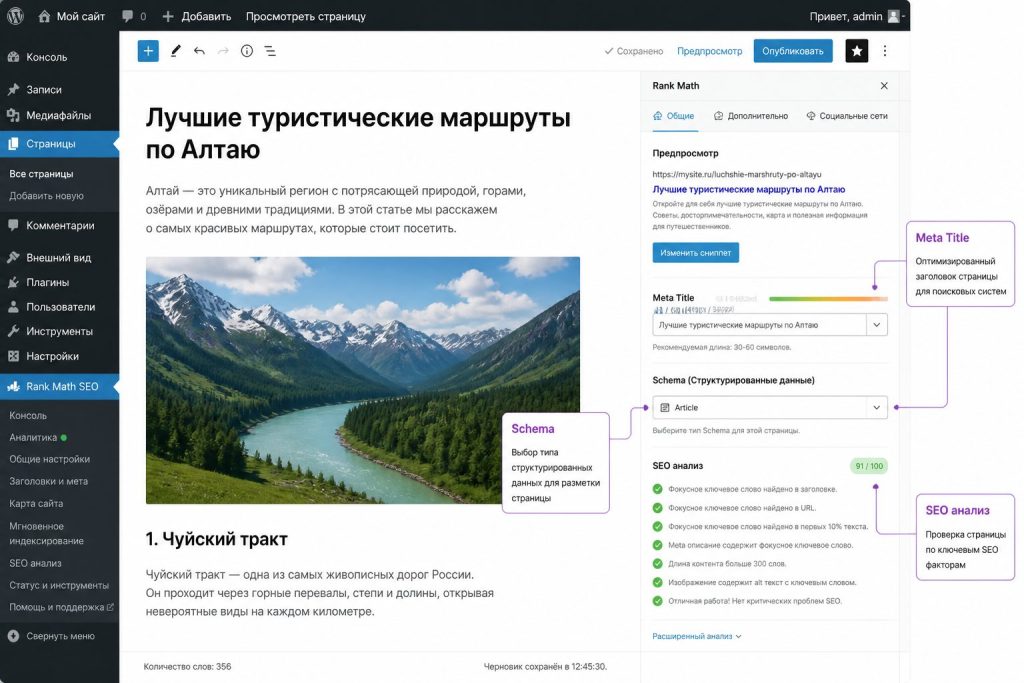Click the redo arrow
Screen dimensions: 1024x683
click(223, 51)
